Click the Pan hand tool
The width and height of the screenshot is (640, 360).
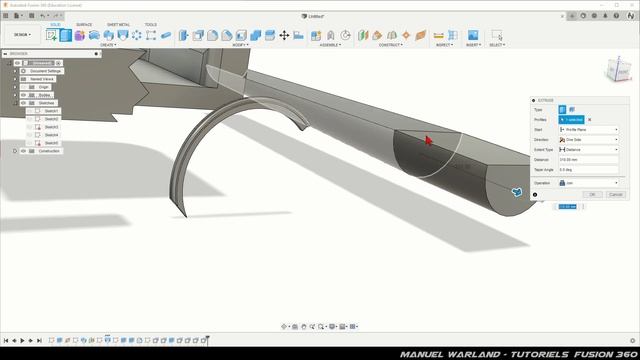[304, 327]
